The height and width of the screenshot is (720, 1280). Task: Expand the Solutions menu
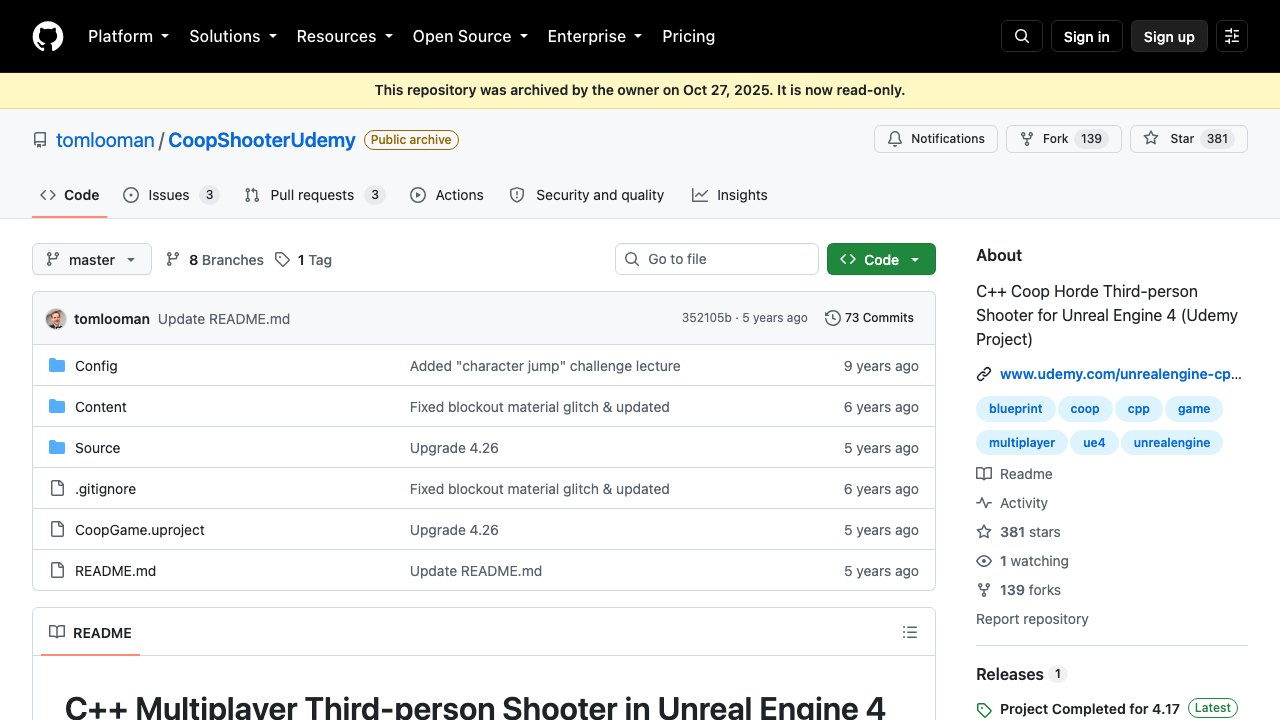[233, 36]
